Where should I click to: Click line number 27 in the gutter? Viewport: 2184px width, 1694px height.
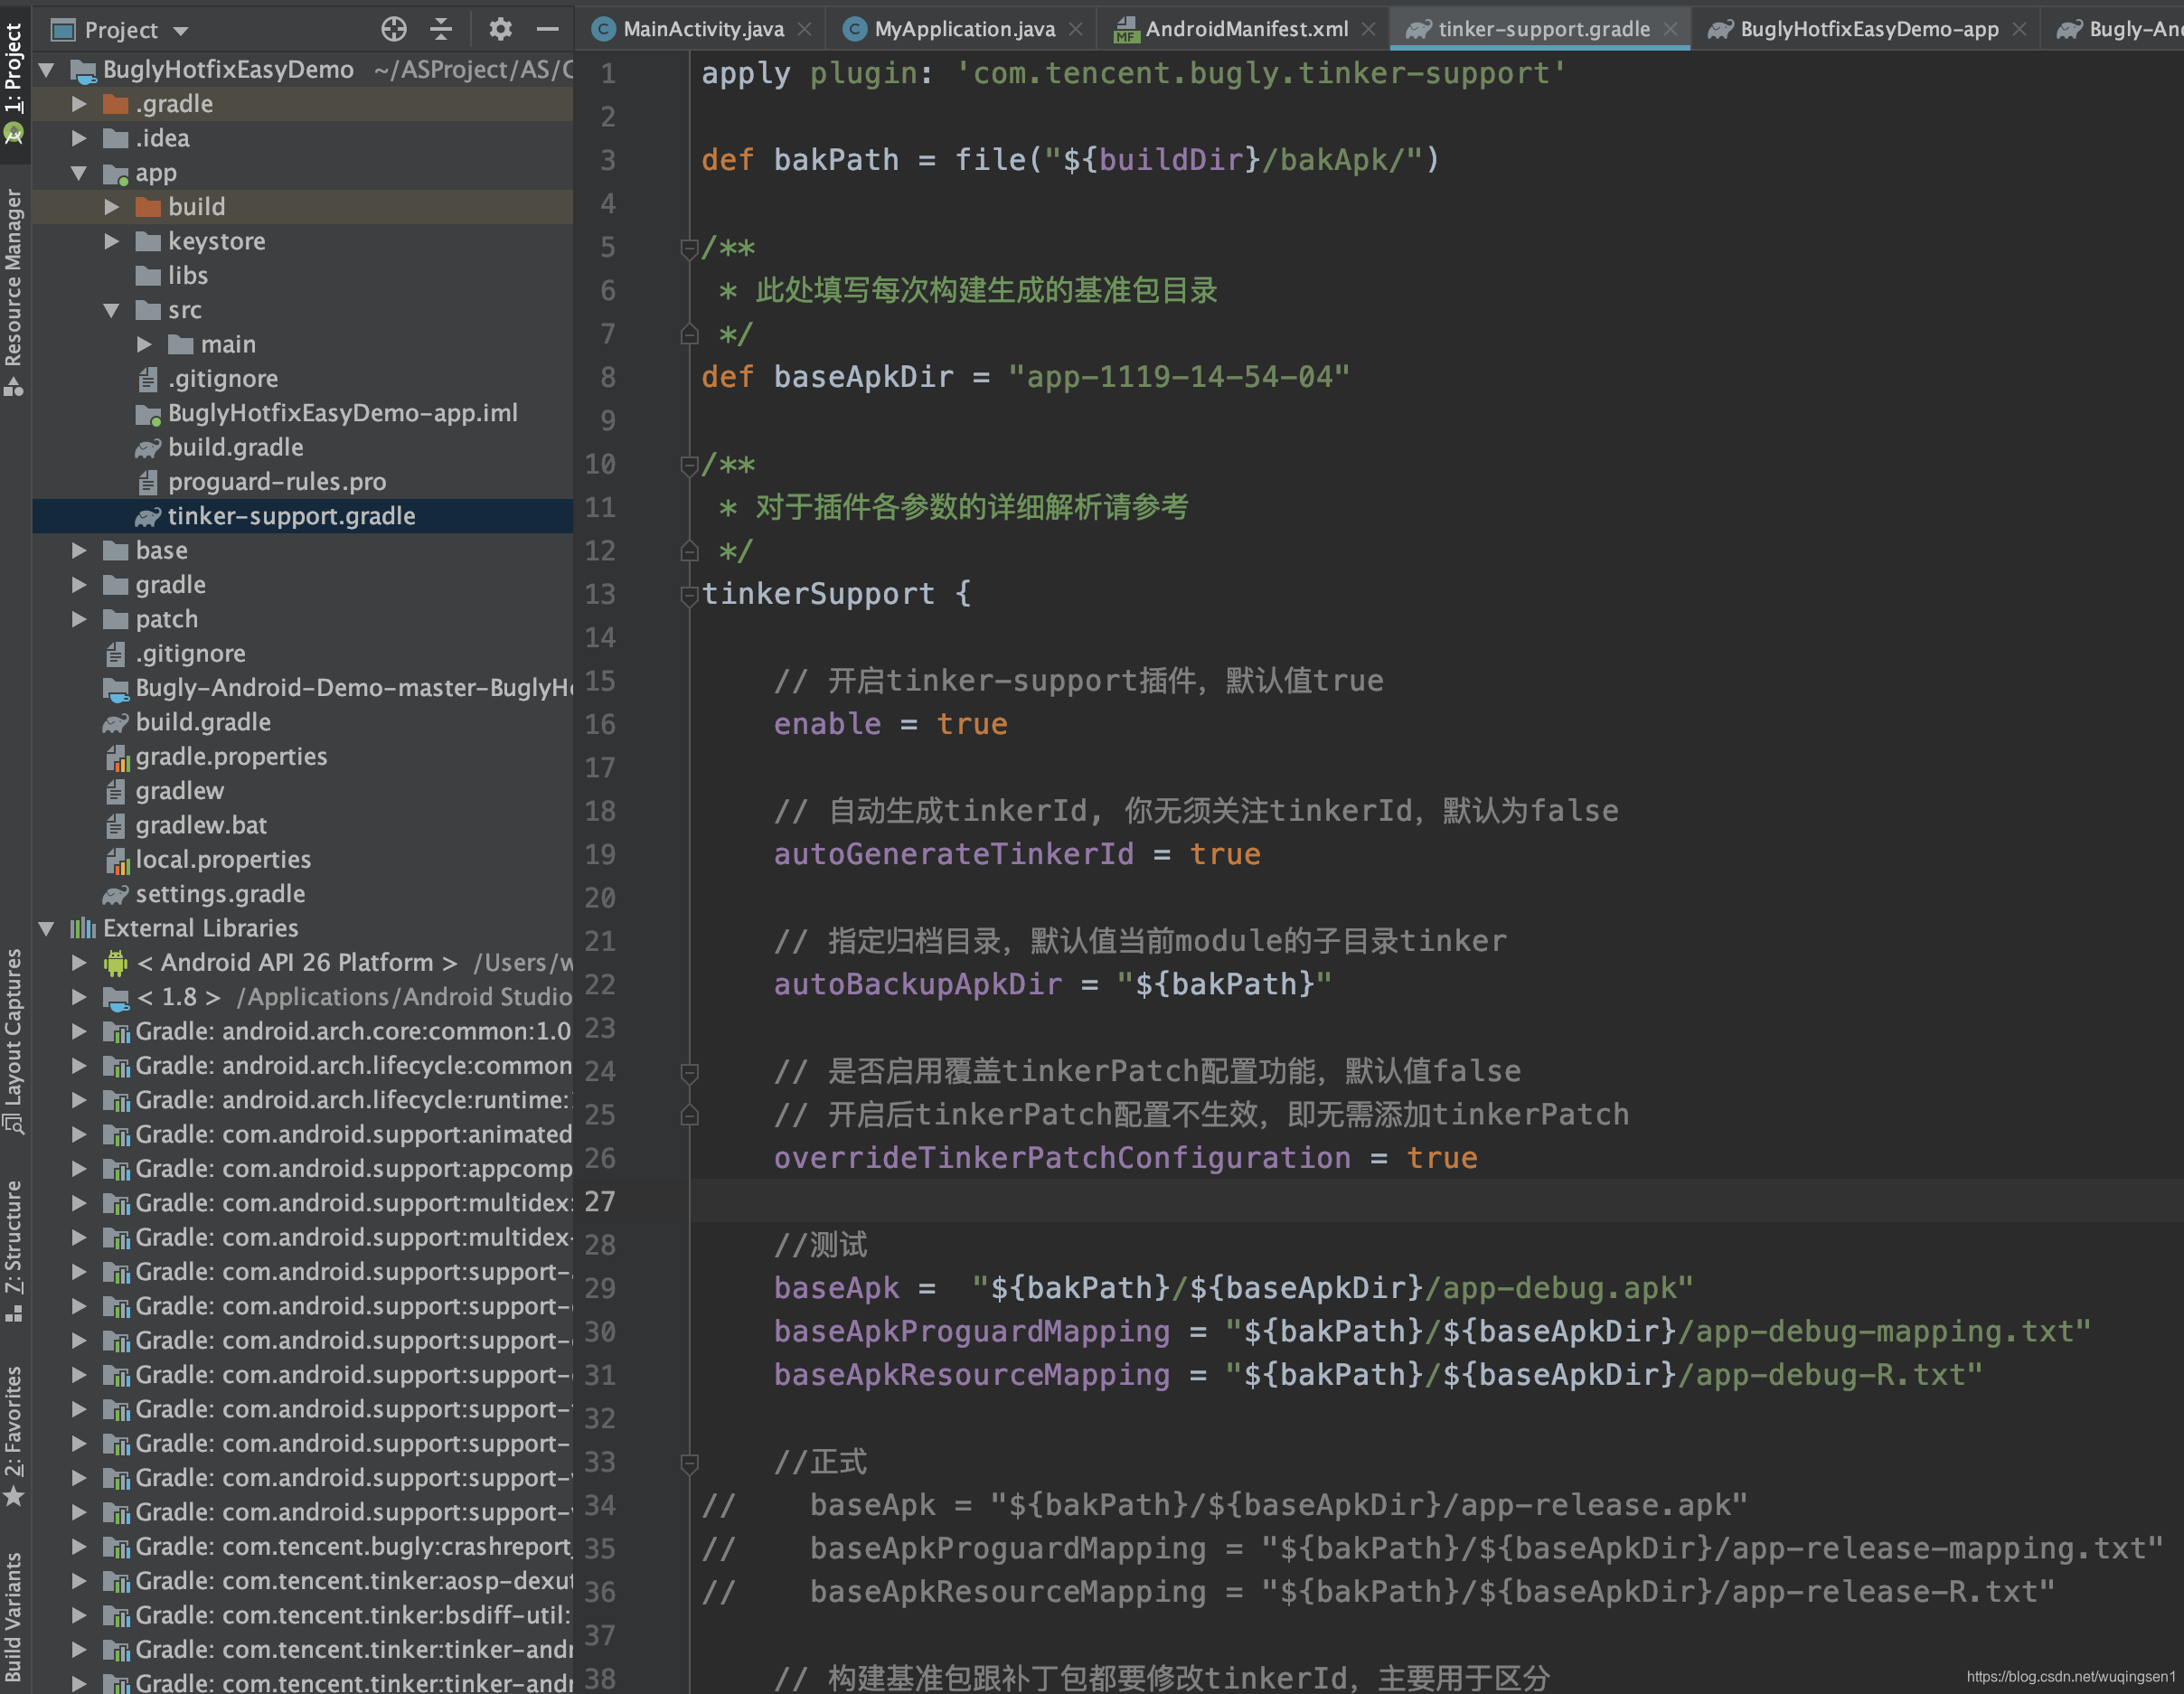[x=600, y=1201]
